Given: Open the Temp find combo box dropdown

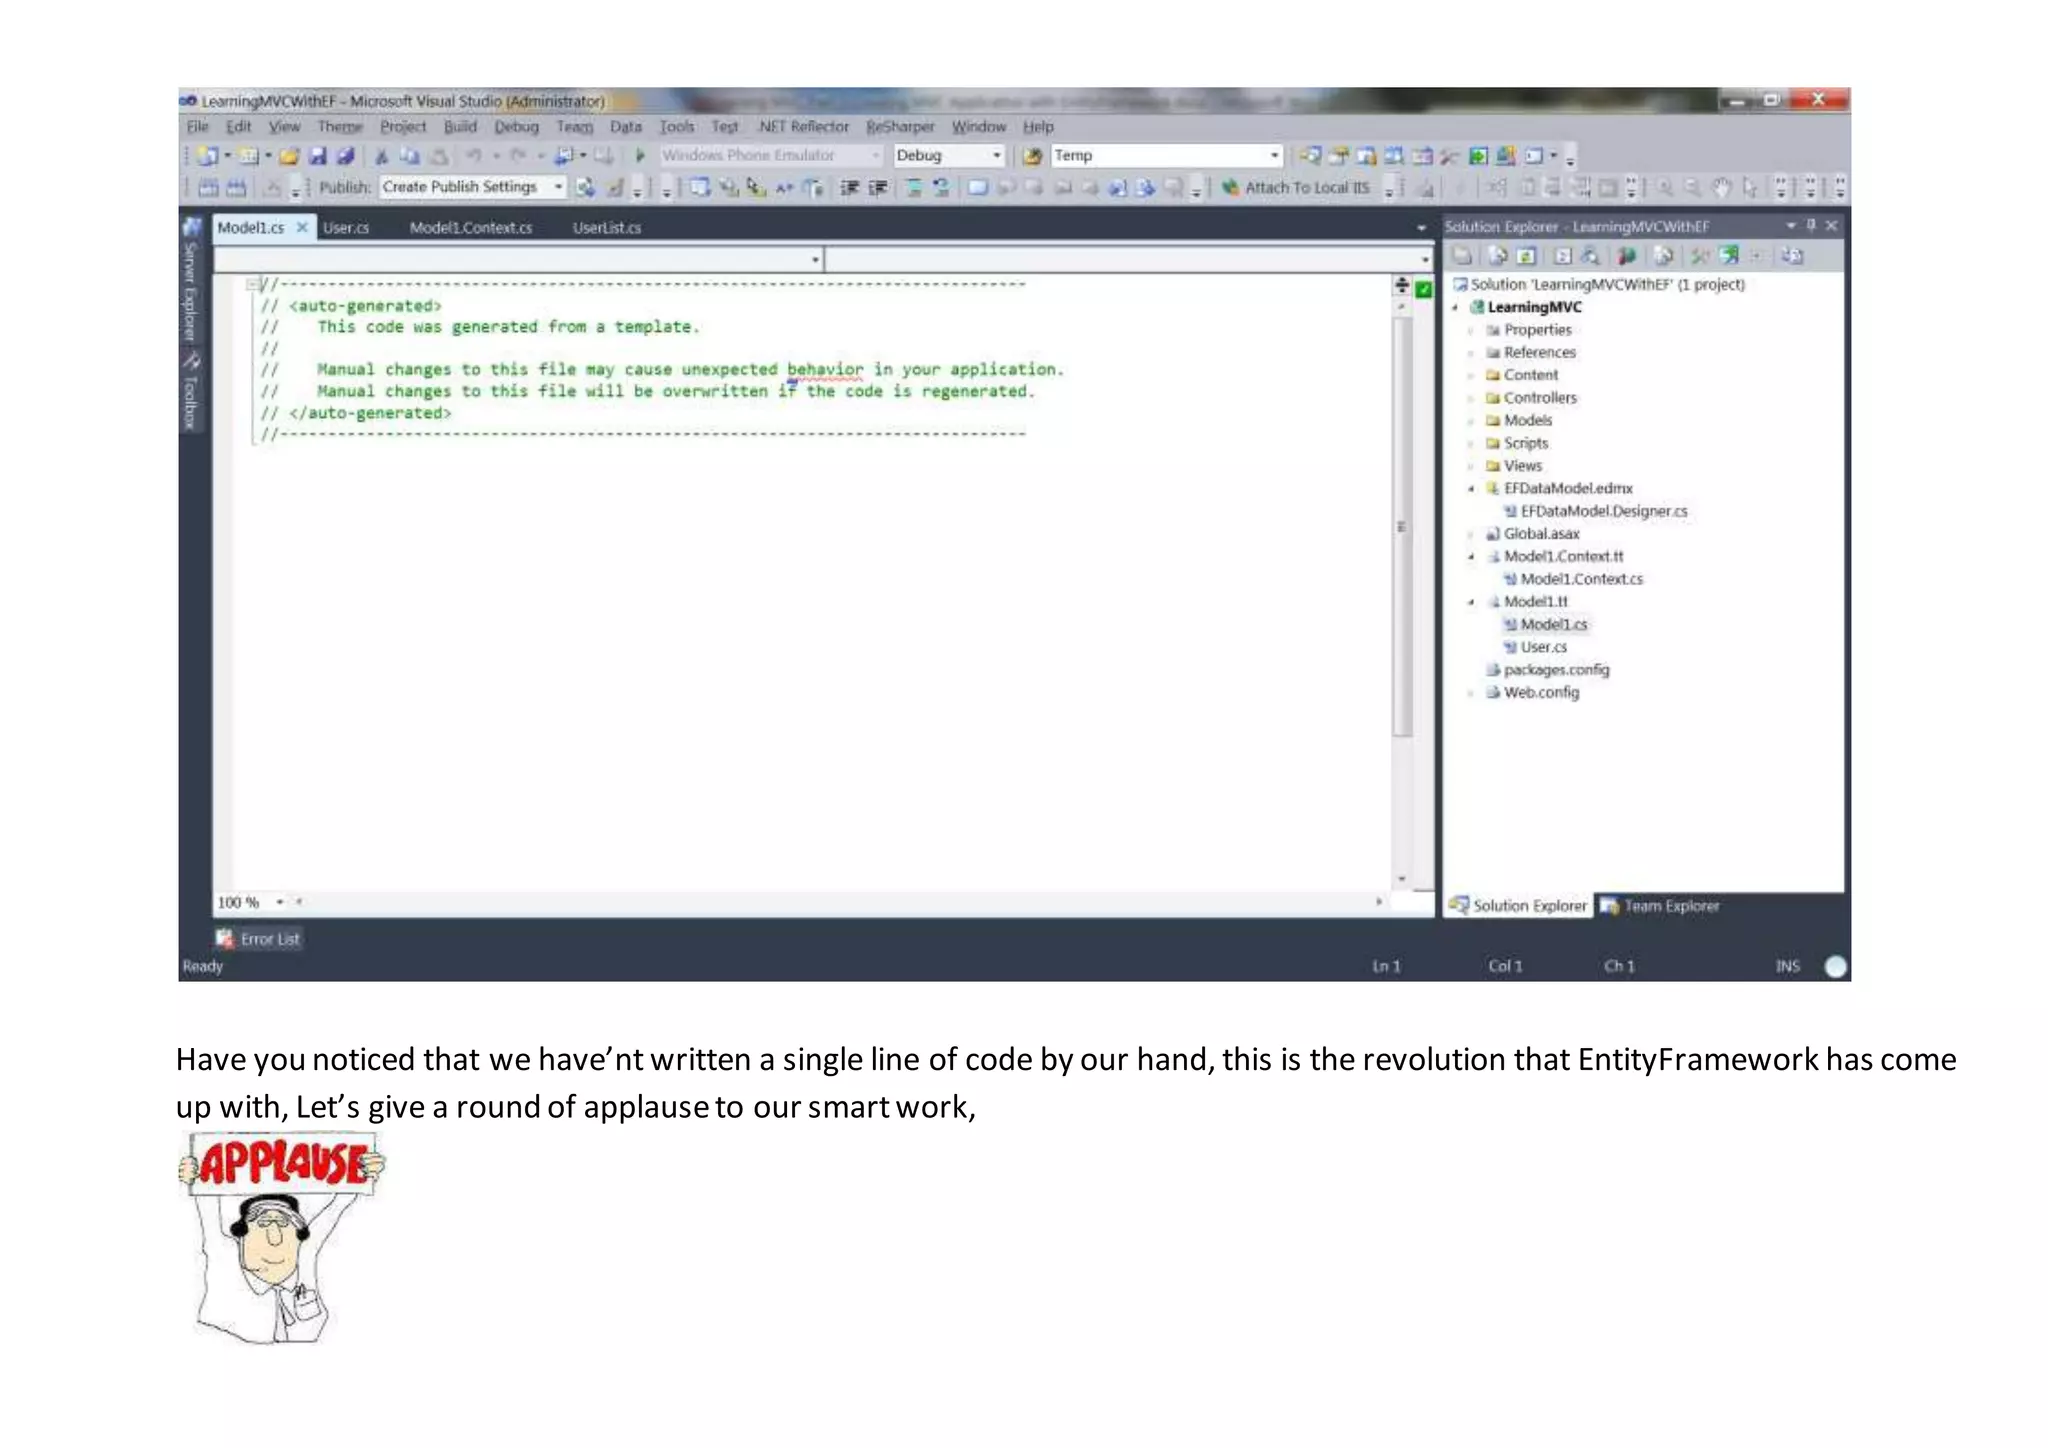Looking at the screenshot, I should pyautogui.click(x=1274, y=156).
